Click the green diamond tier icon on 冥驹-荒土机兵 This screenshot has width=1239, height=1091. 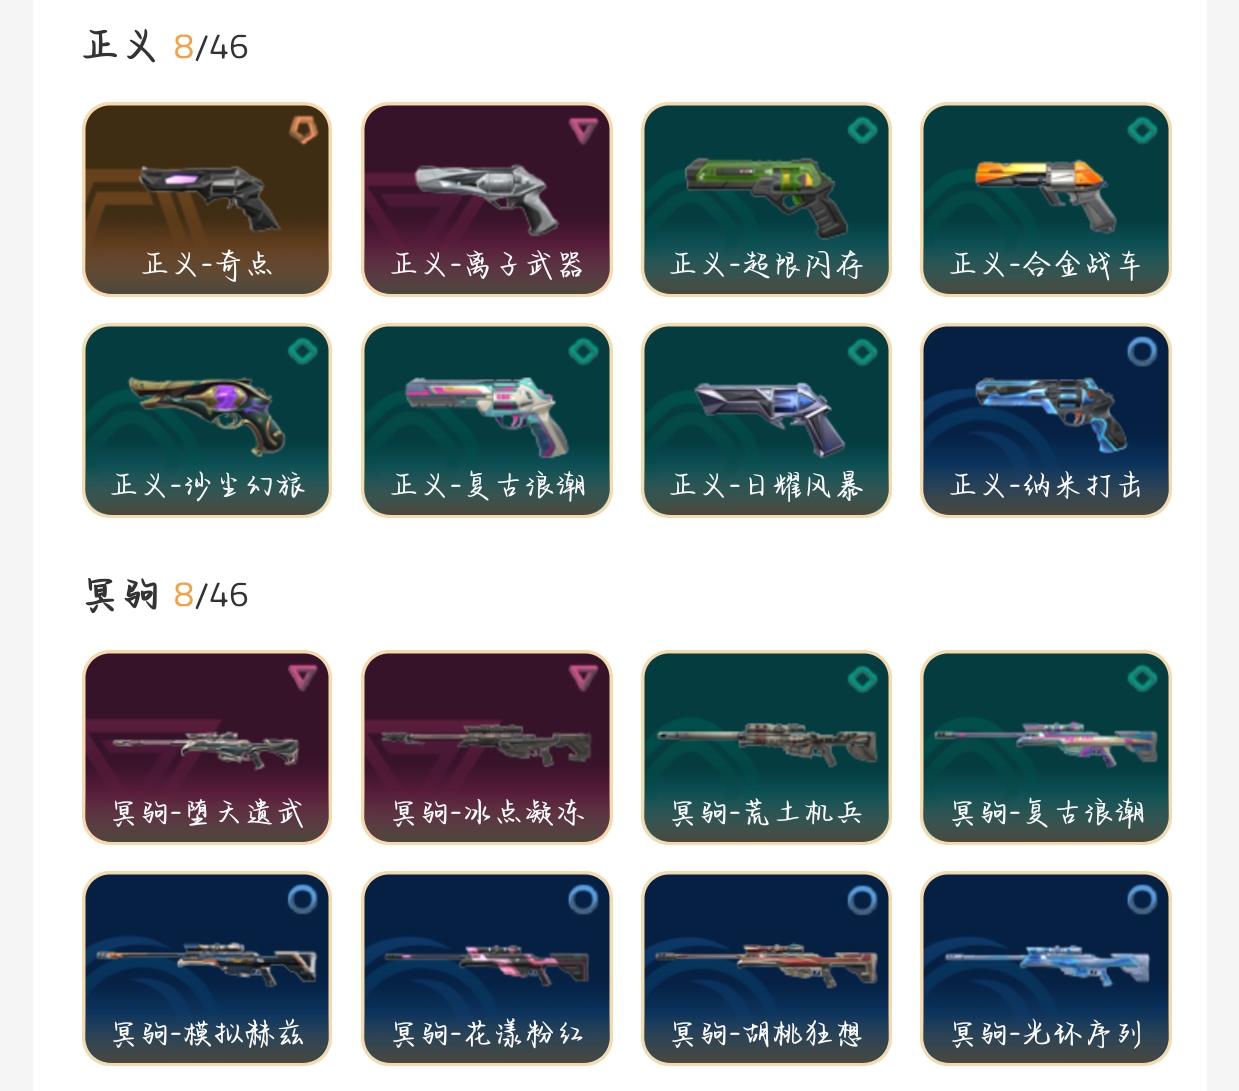coord(862,678)
